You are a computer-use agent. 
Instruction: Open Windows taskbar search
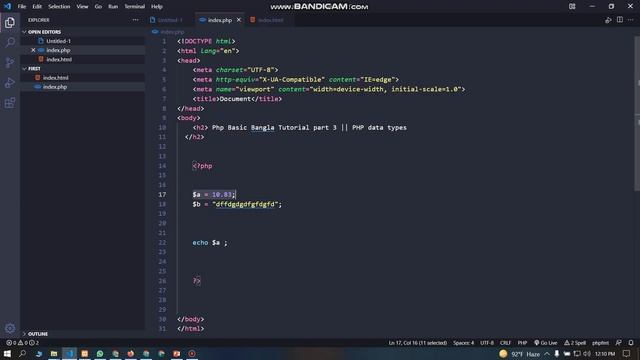point(22,353)
